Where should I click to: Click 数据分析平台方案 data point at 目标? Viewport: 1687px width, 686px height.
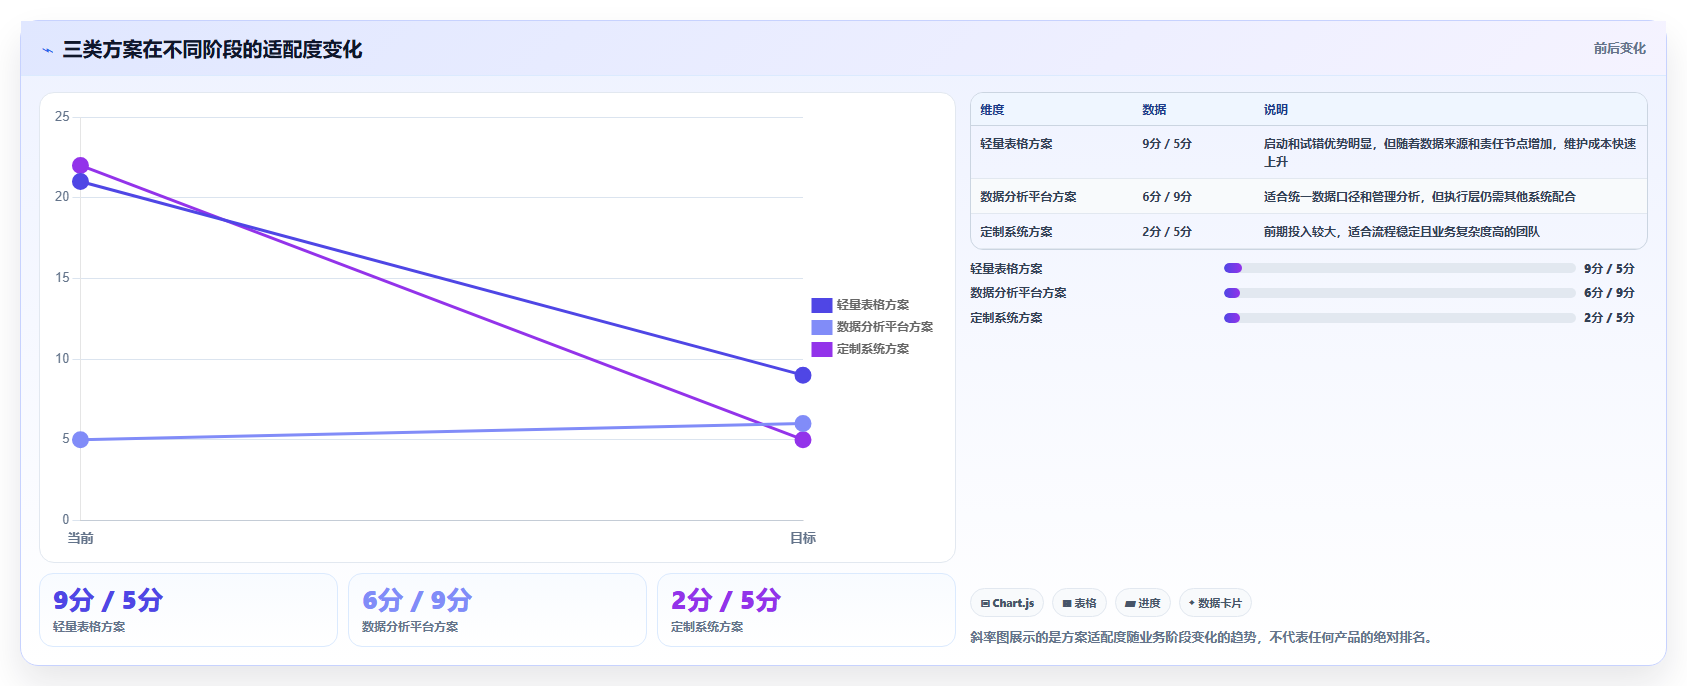coord(803,423)
